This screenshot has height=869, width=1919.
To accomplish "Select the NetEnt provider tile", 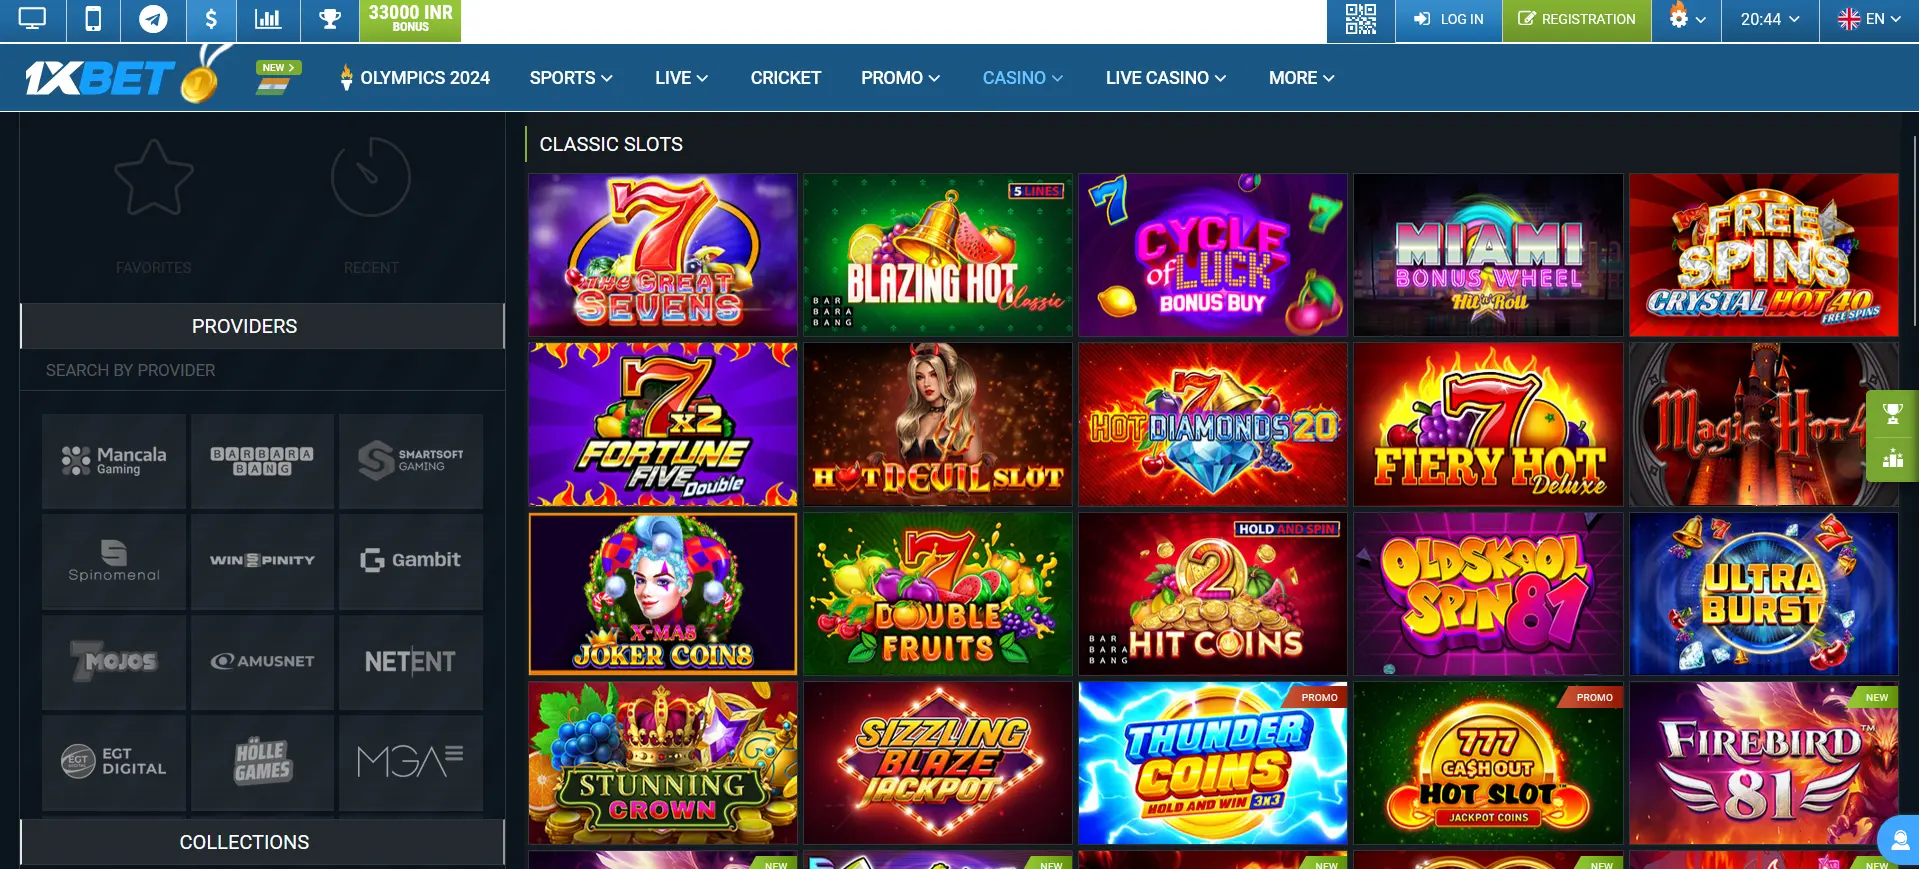I will click(410, 661).
